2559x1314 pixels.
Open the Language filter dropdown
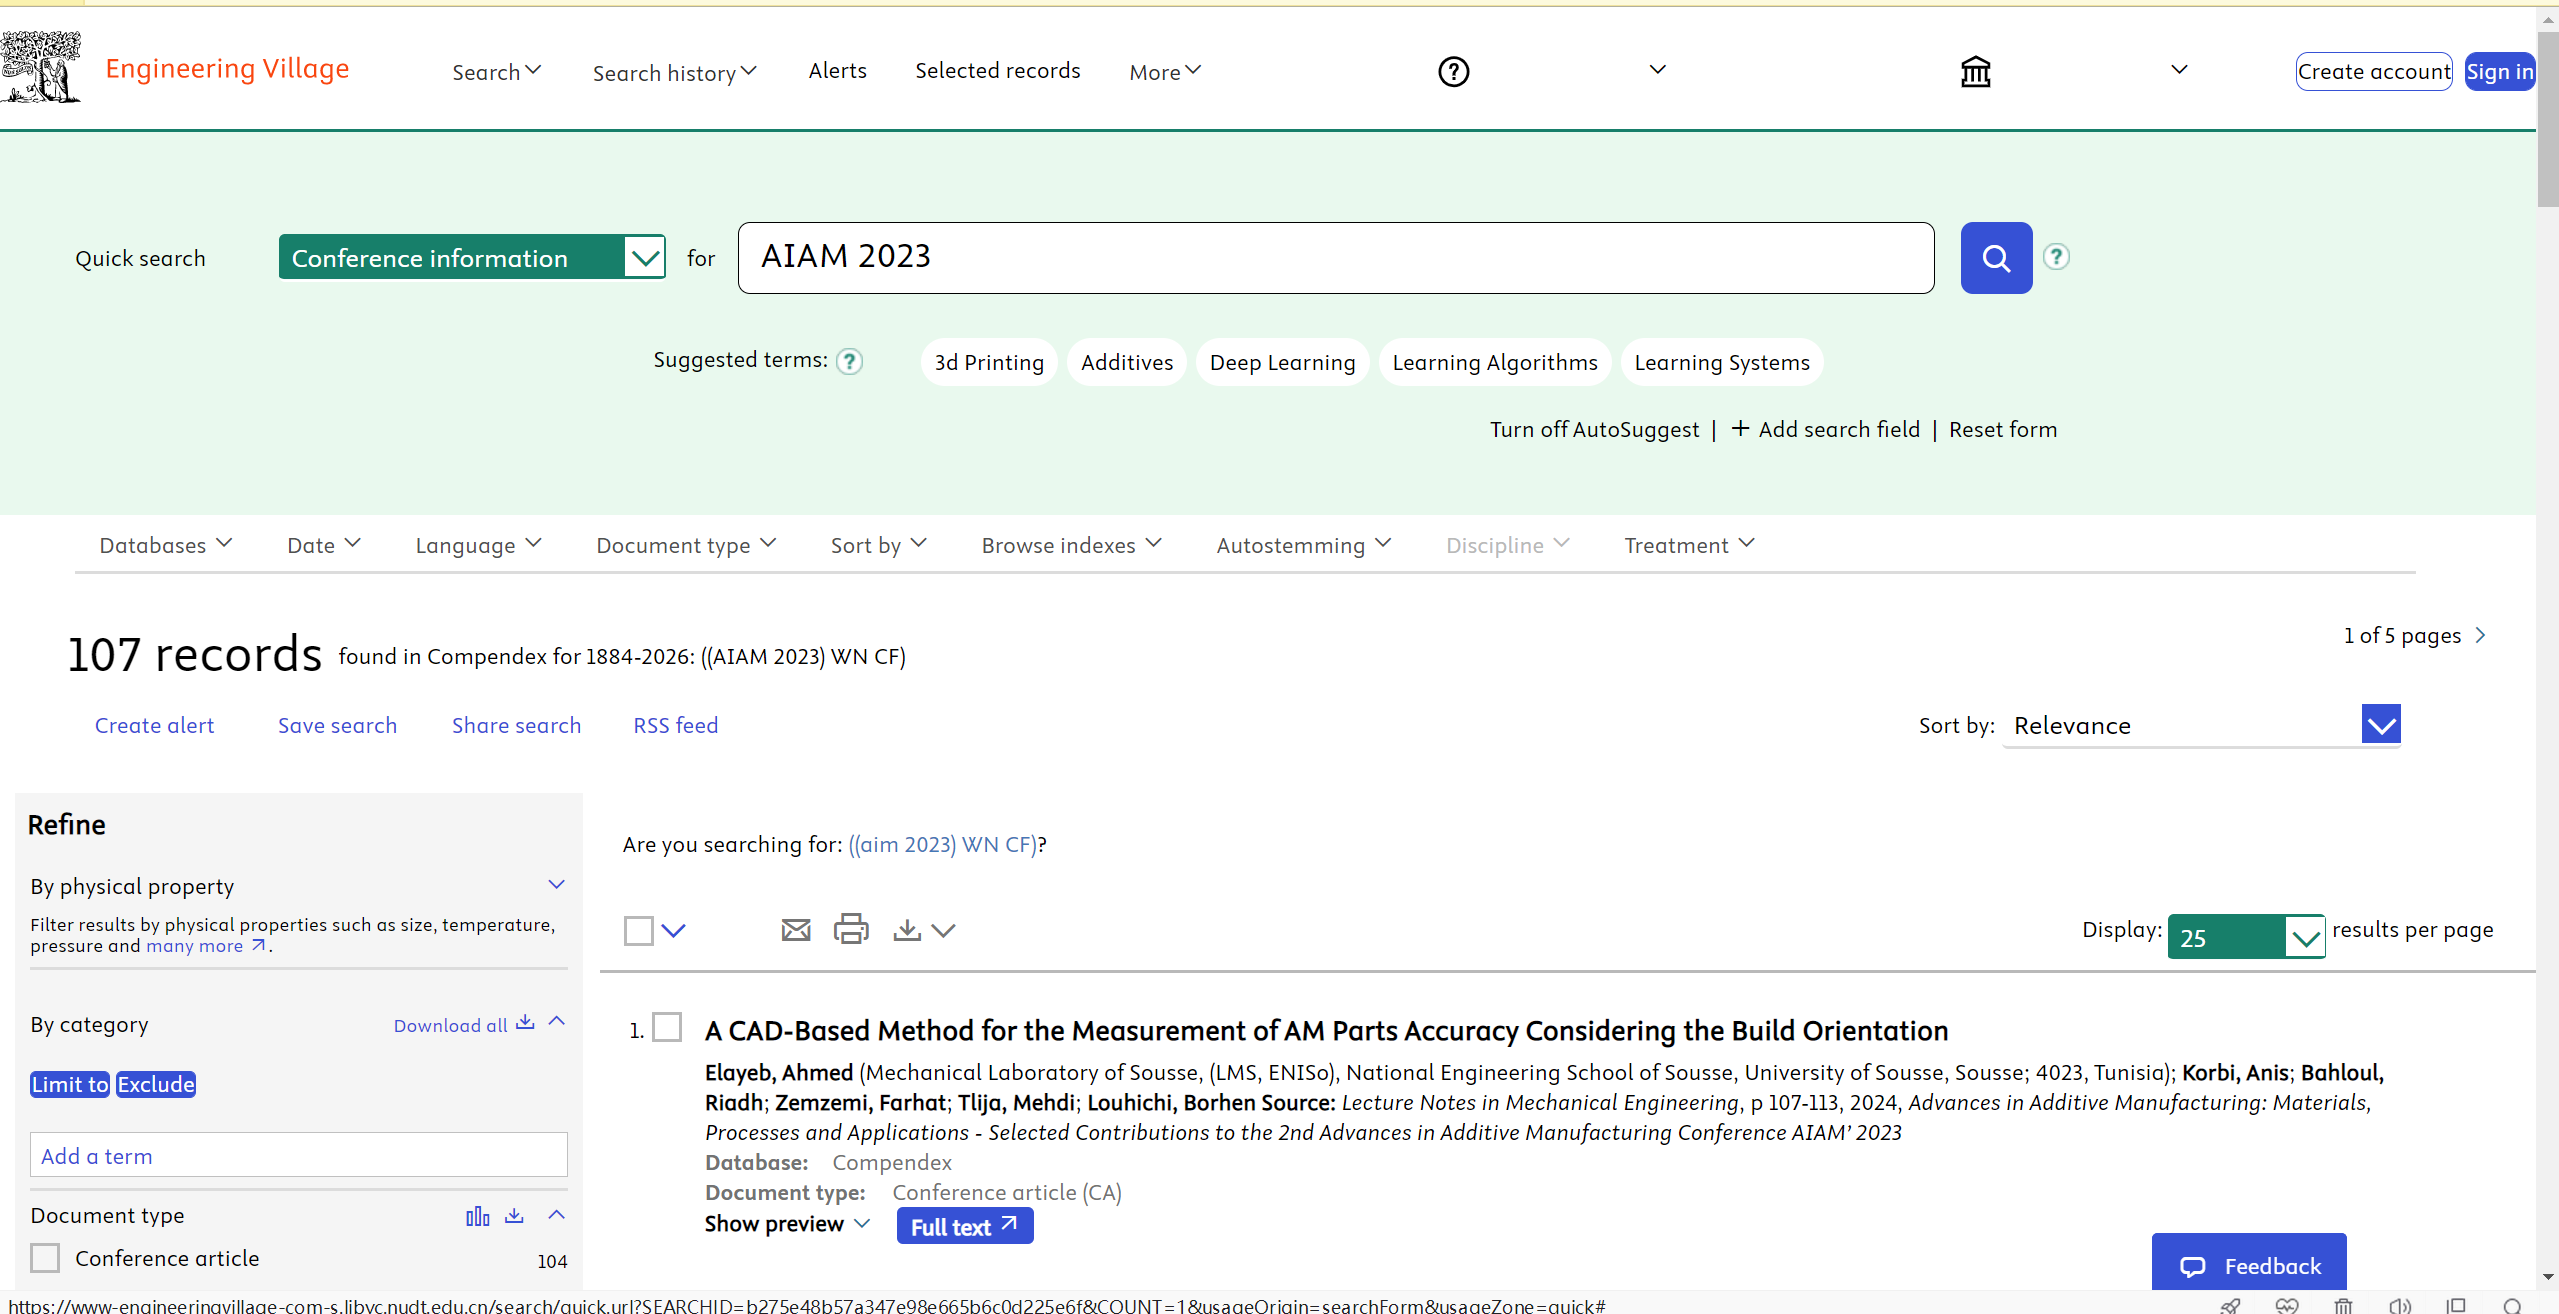pos(479,545)
